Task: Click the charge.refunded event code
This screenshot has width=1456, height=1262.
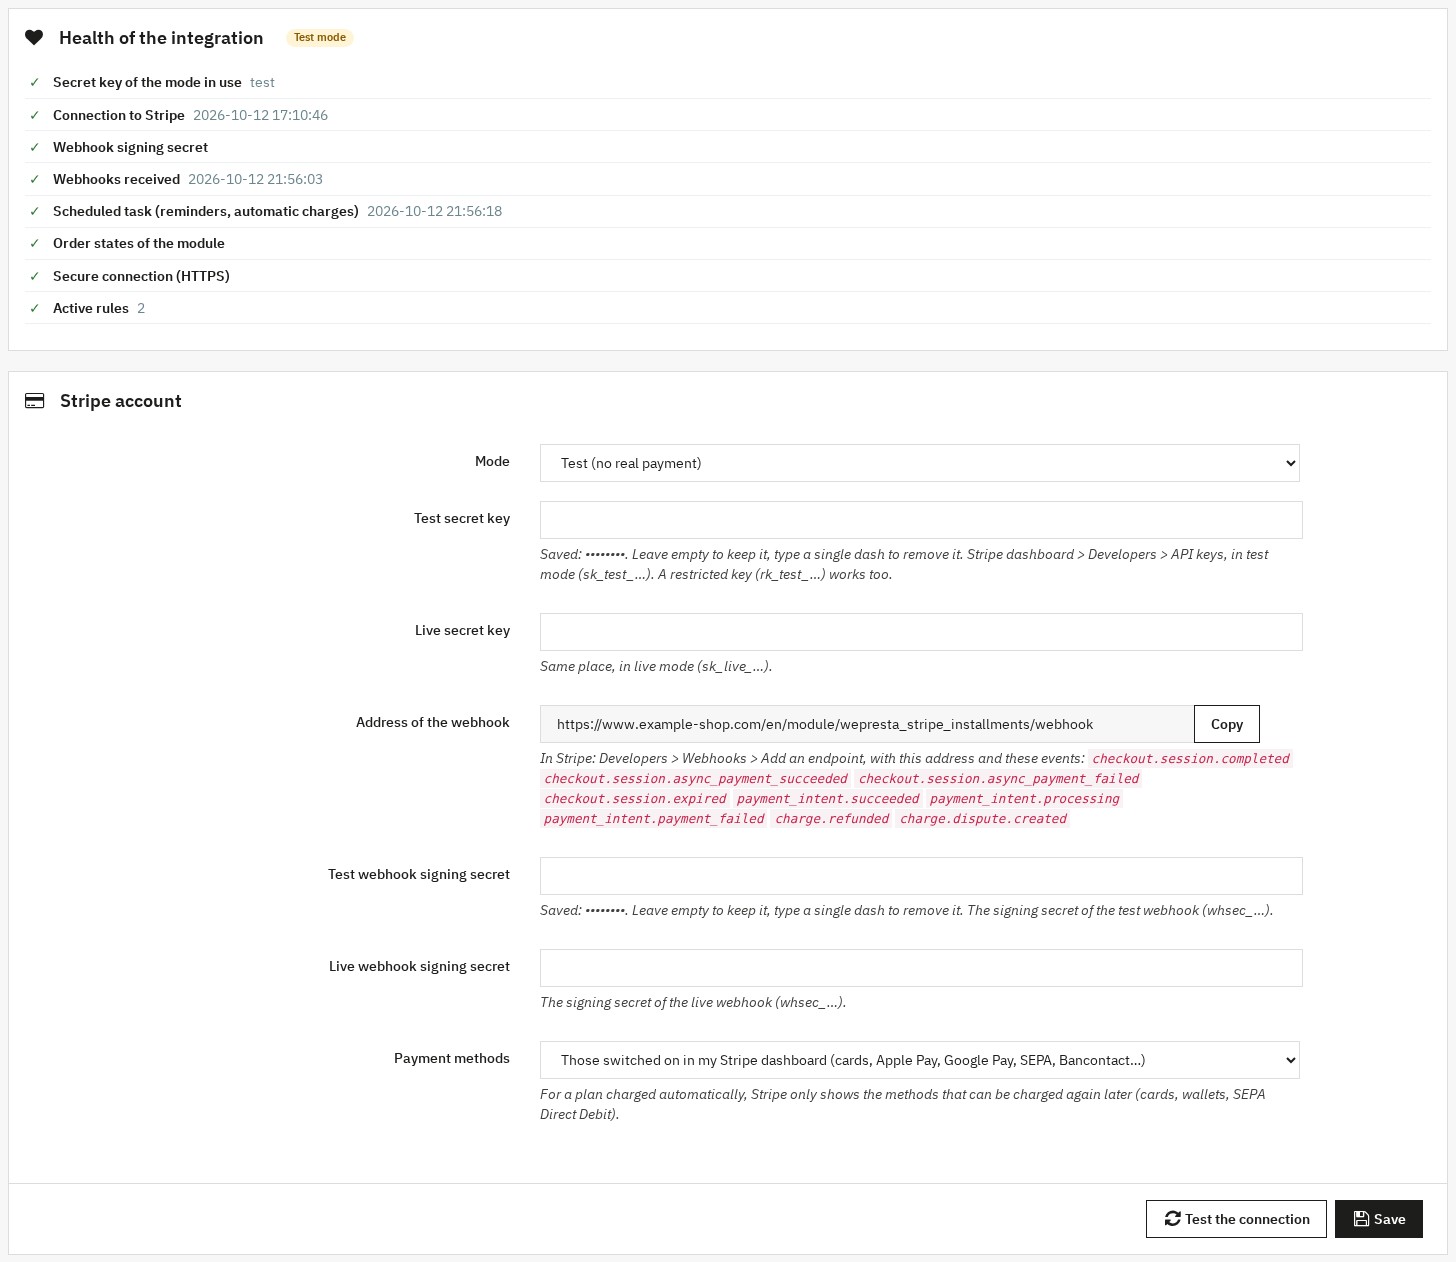Action: (832, 819)
